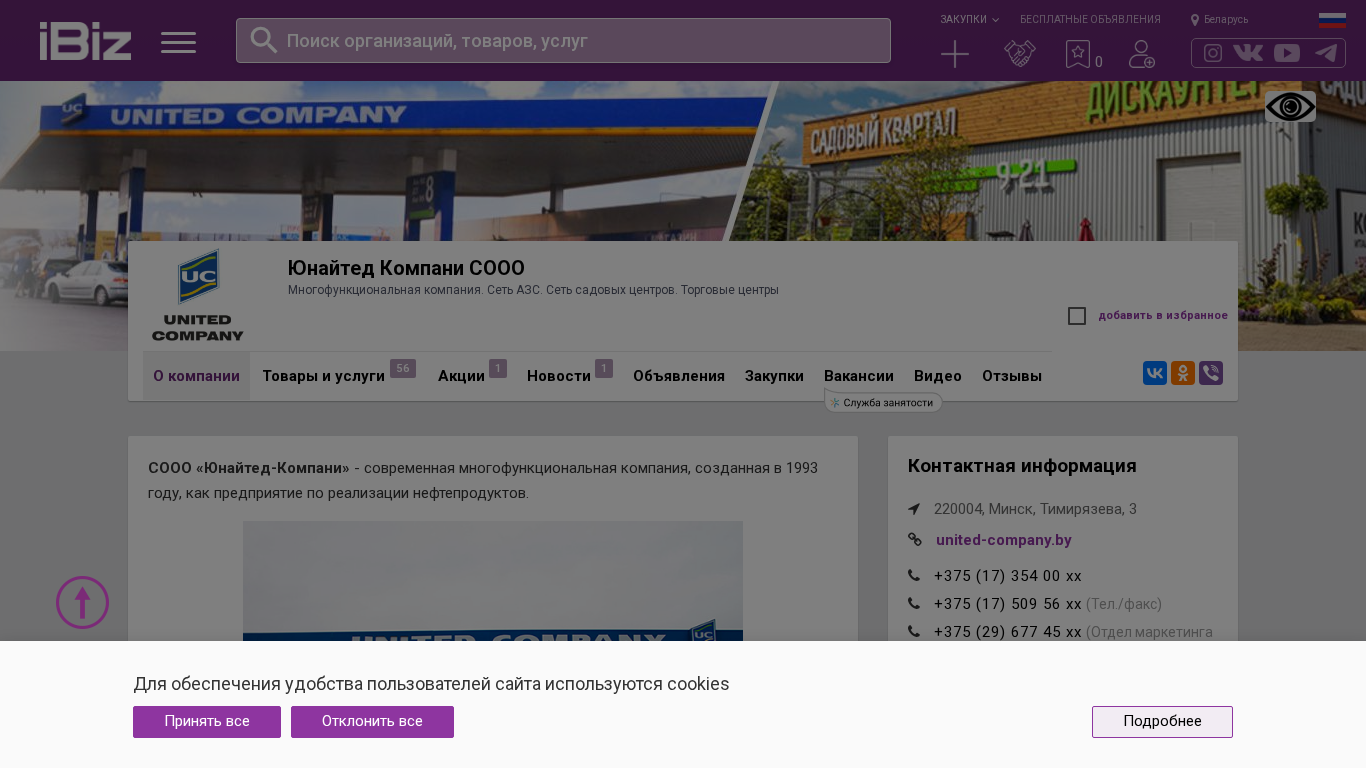Screen dimensions: 1366x768
Task: Click the accessibility eye icon
Action: [1290, 107]
